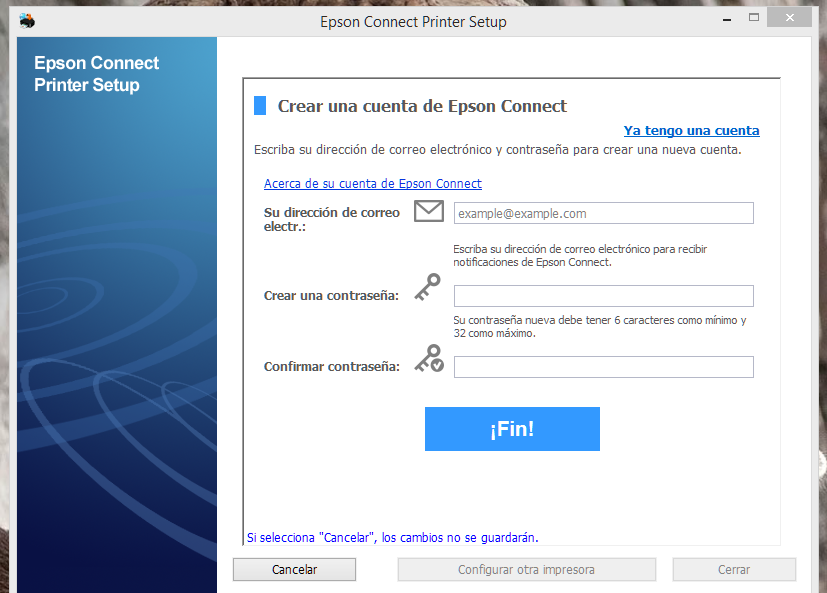Click the blue ¡Fin! button
Screen dimensions: 827x593
512,429
